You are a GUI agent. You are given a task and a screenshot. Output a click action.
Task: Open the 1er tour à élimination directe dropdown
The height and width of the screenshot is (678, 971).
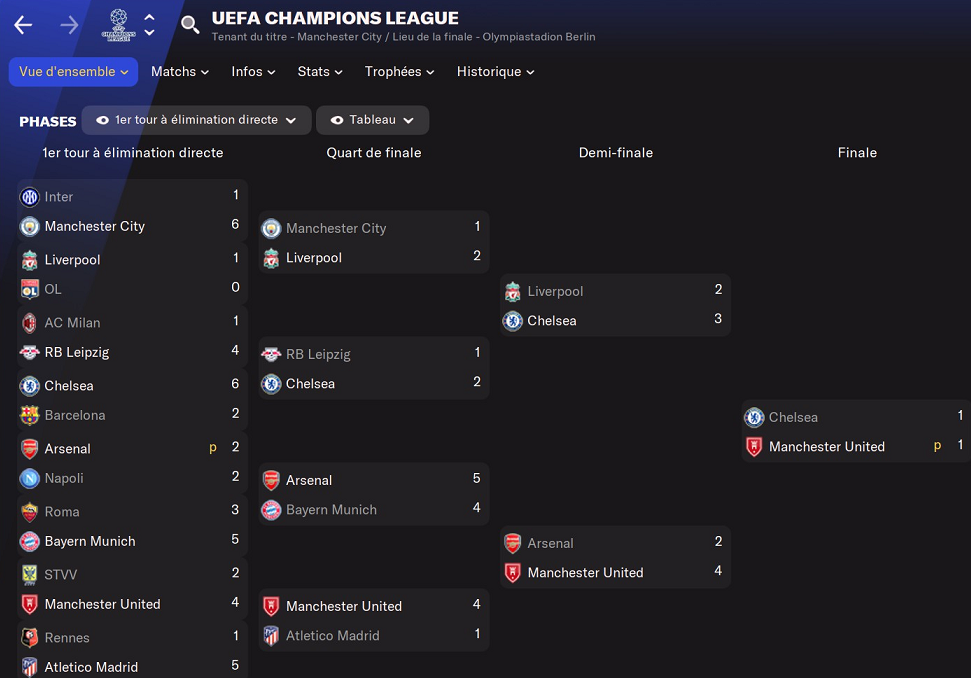coord(197,120)
